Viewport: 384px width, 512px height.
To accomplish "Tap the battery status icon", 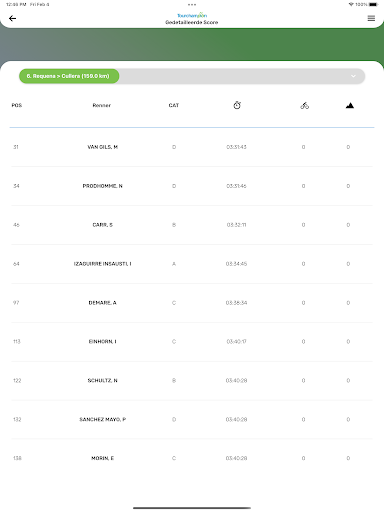I will (373, 4).
